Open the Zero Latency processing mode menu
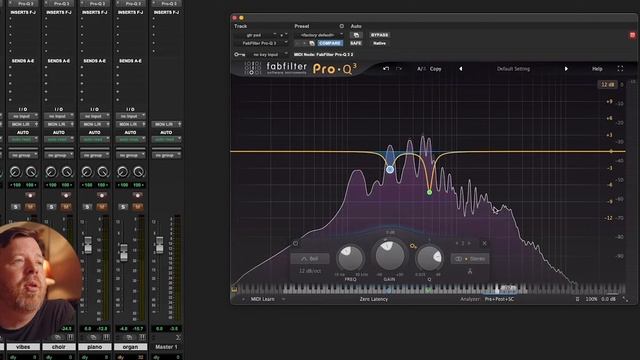The width and height of the screenshot is (640, 360). click(x=373, y=299)
